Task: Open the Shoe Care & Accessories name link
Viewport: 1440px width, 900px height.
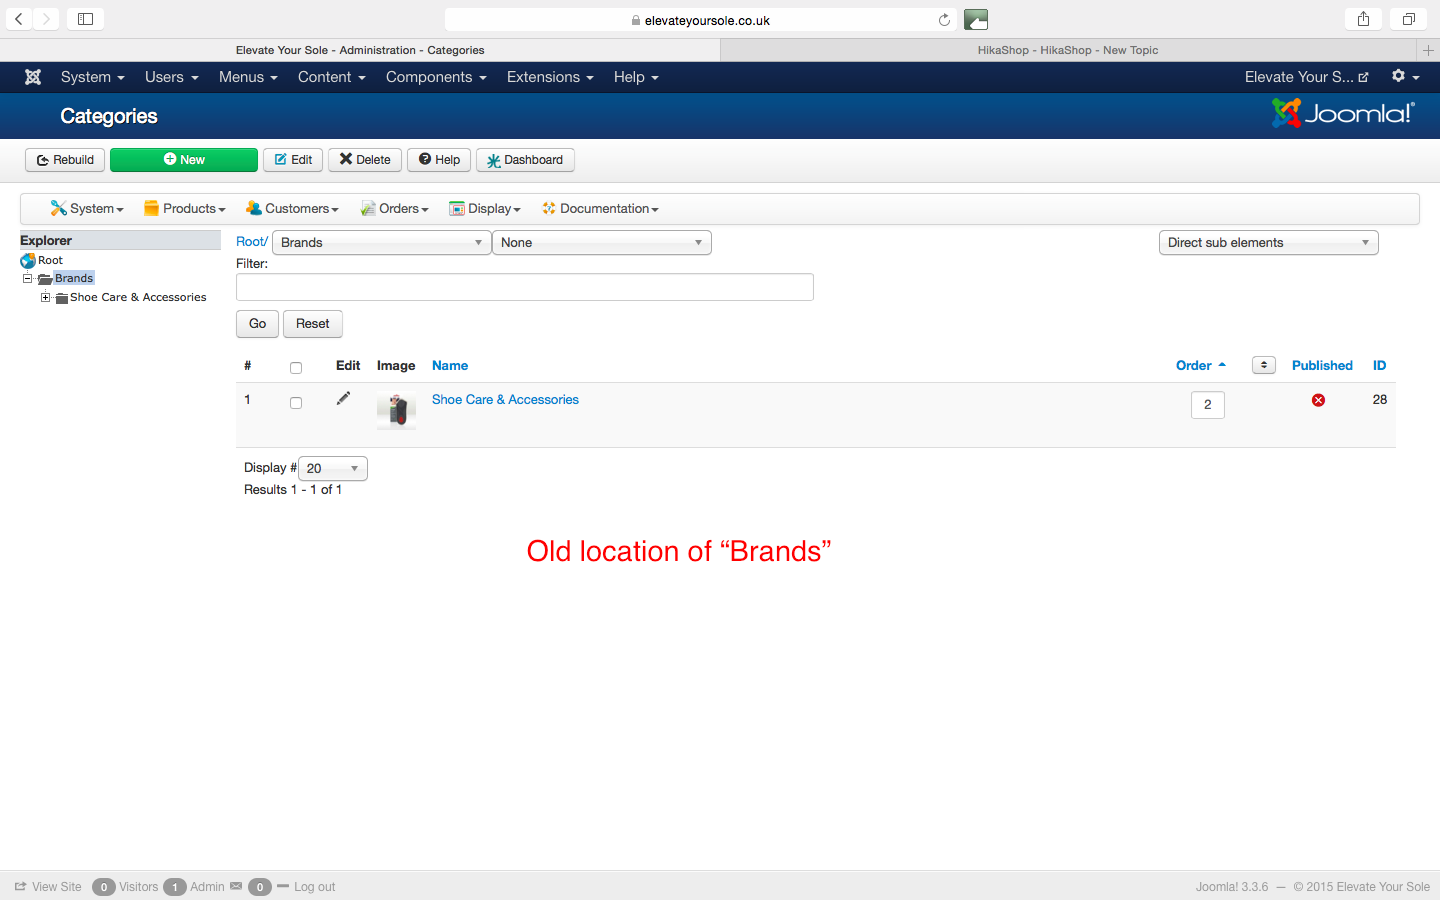Action: pos(505,400)
